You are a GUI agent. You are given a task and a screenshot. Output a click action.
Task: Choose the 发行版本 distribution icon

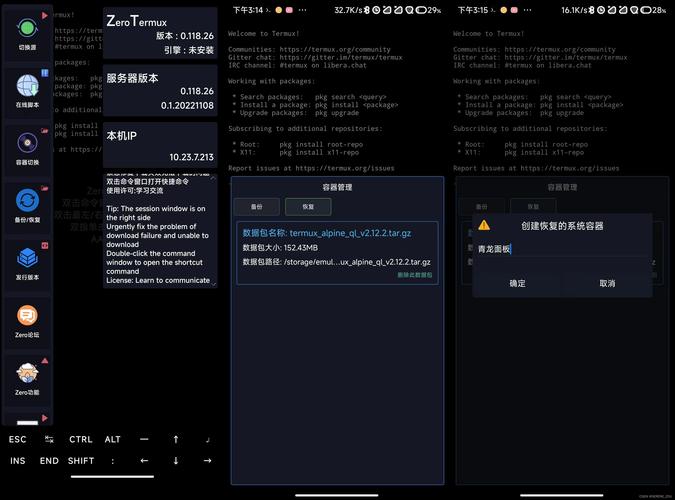coord(27,258)
